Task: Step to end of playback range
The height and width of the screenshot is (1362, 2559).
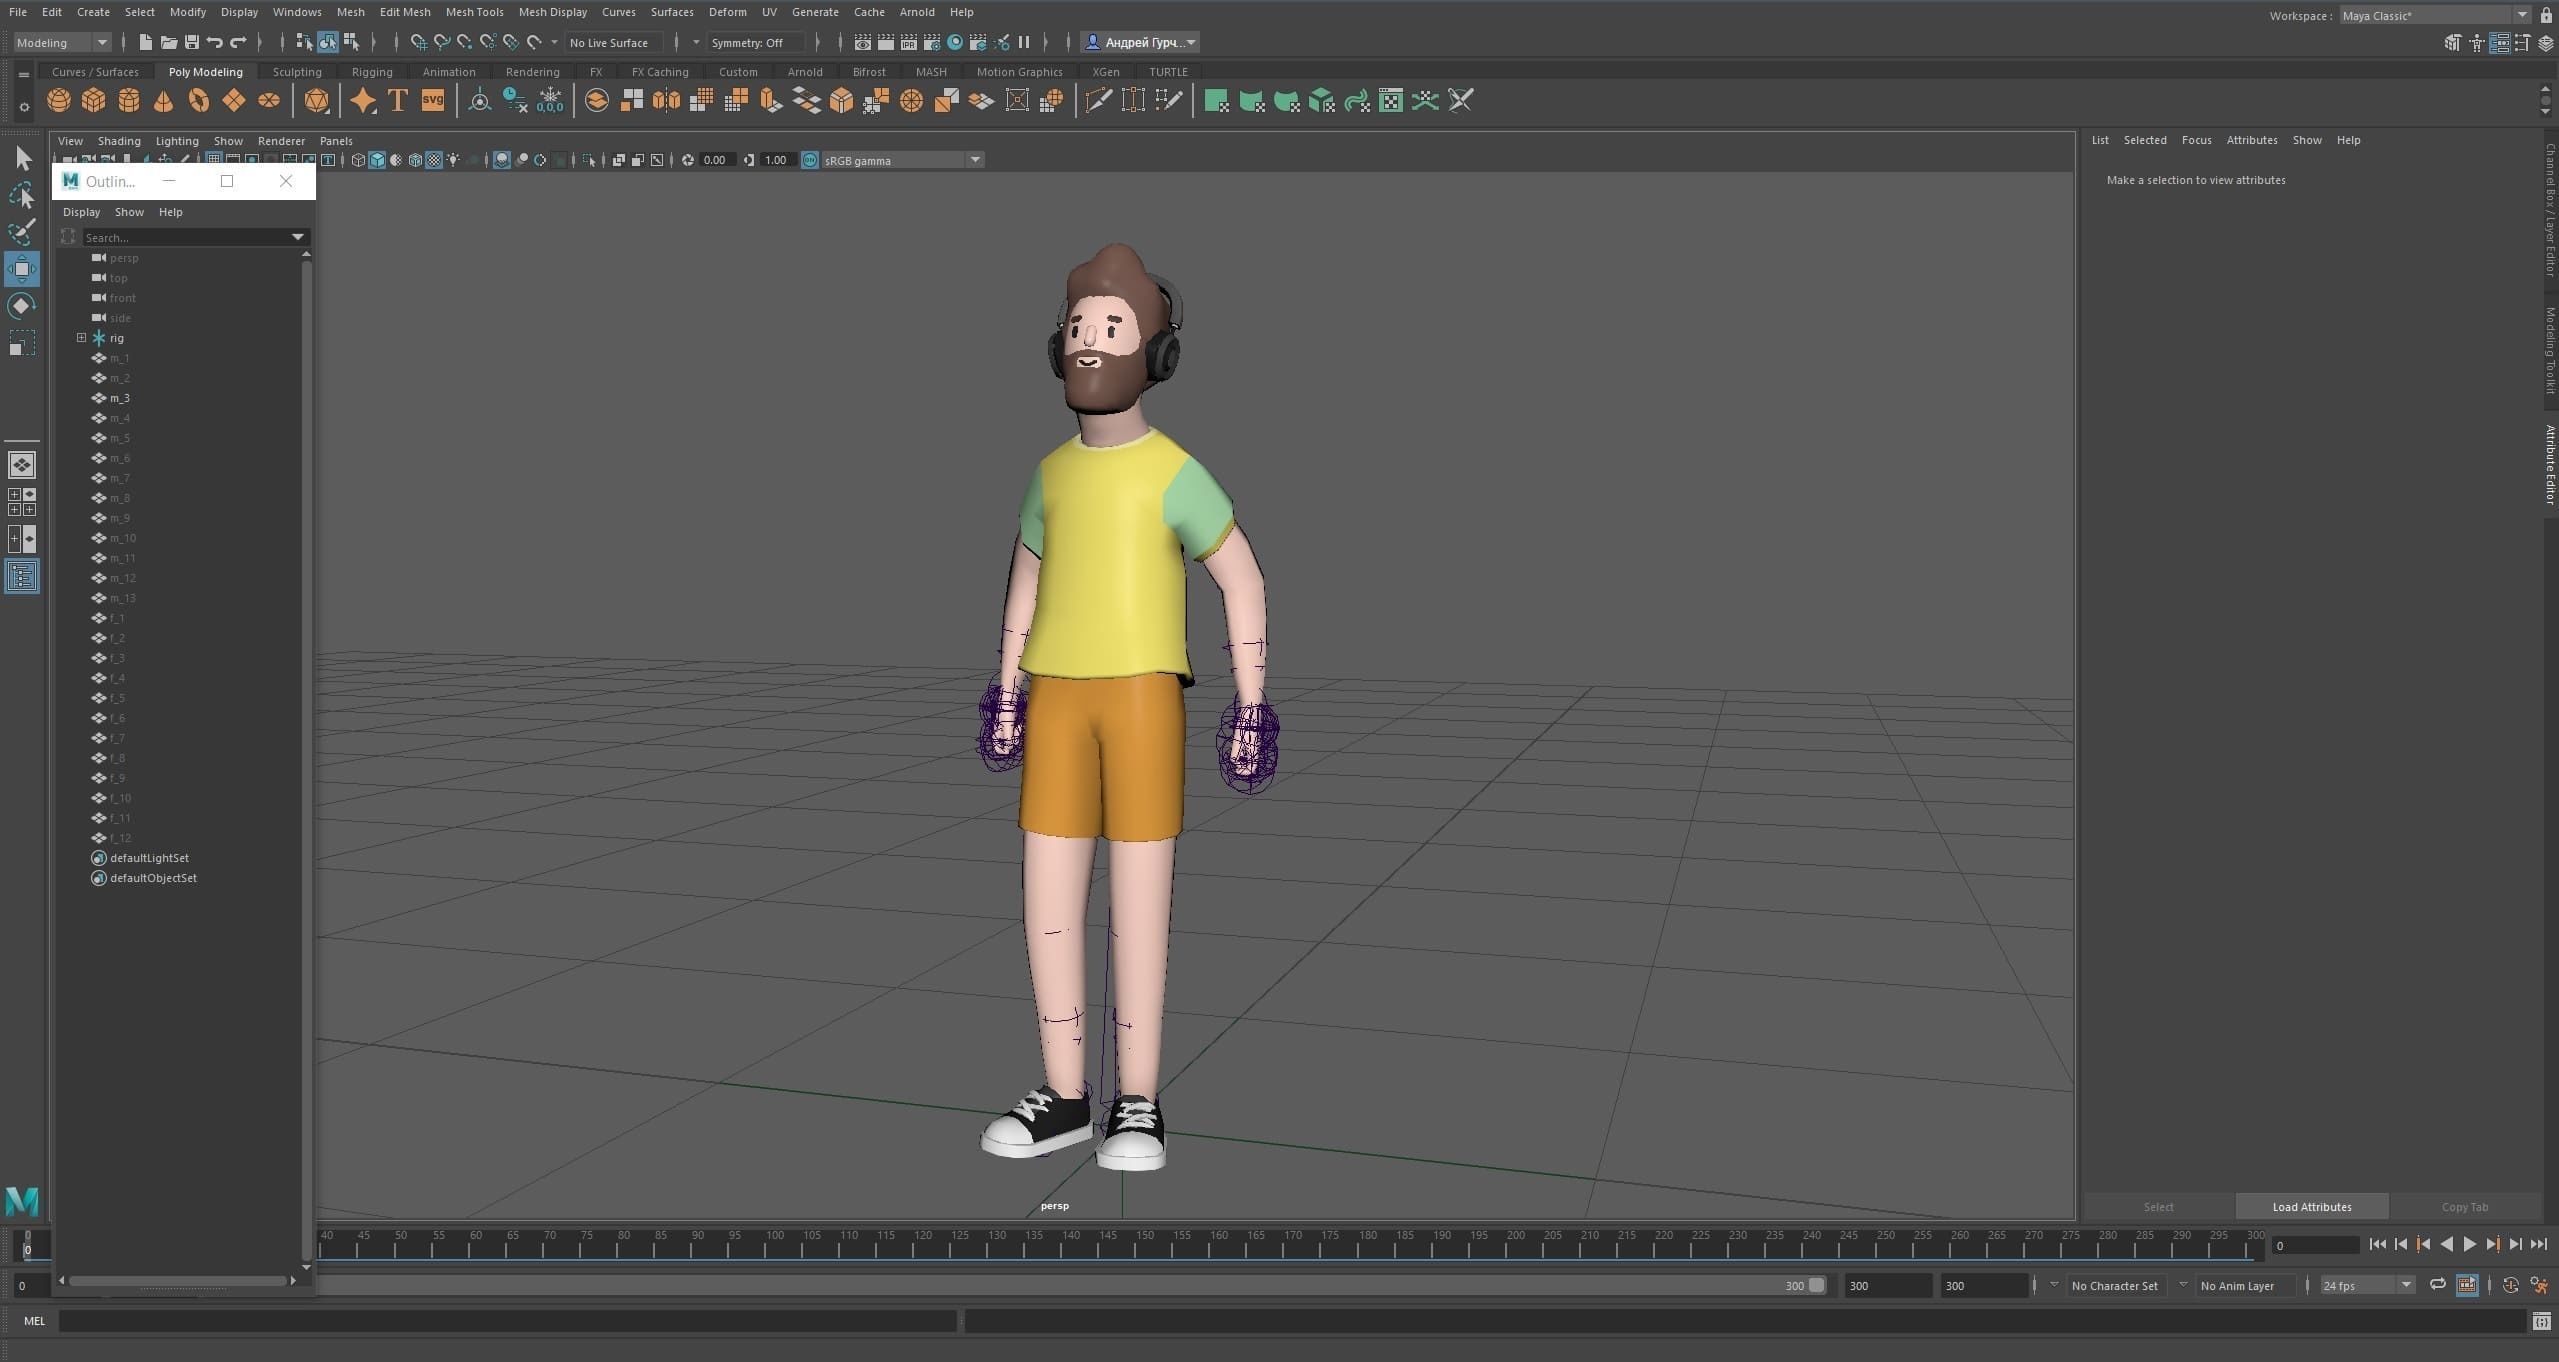Action: coord(2539,1244)
